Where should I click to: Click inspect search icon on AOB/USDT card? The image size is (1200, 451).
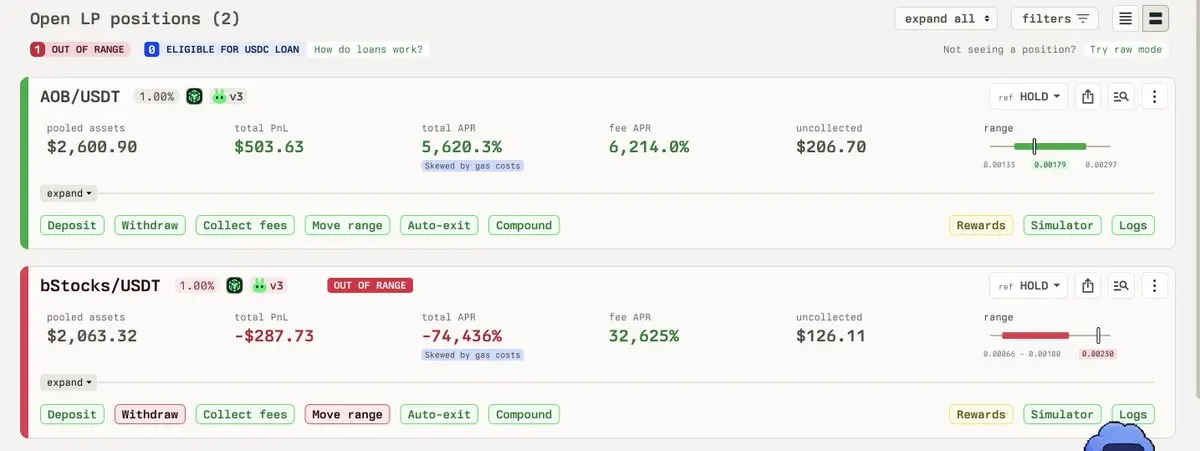click(x=1121, y=97)
